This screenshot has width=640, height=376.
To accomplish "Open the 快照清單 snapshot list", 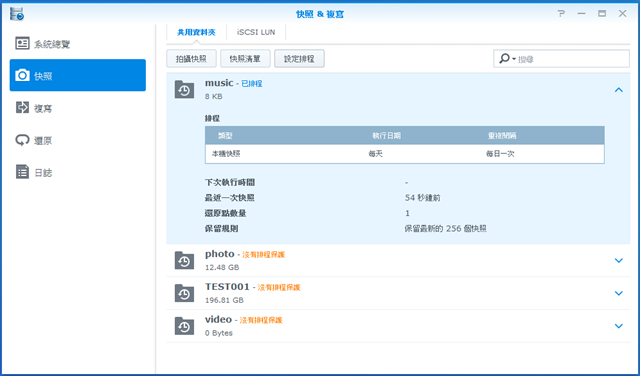I will (245, 59).
